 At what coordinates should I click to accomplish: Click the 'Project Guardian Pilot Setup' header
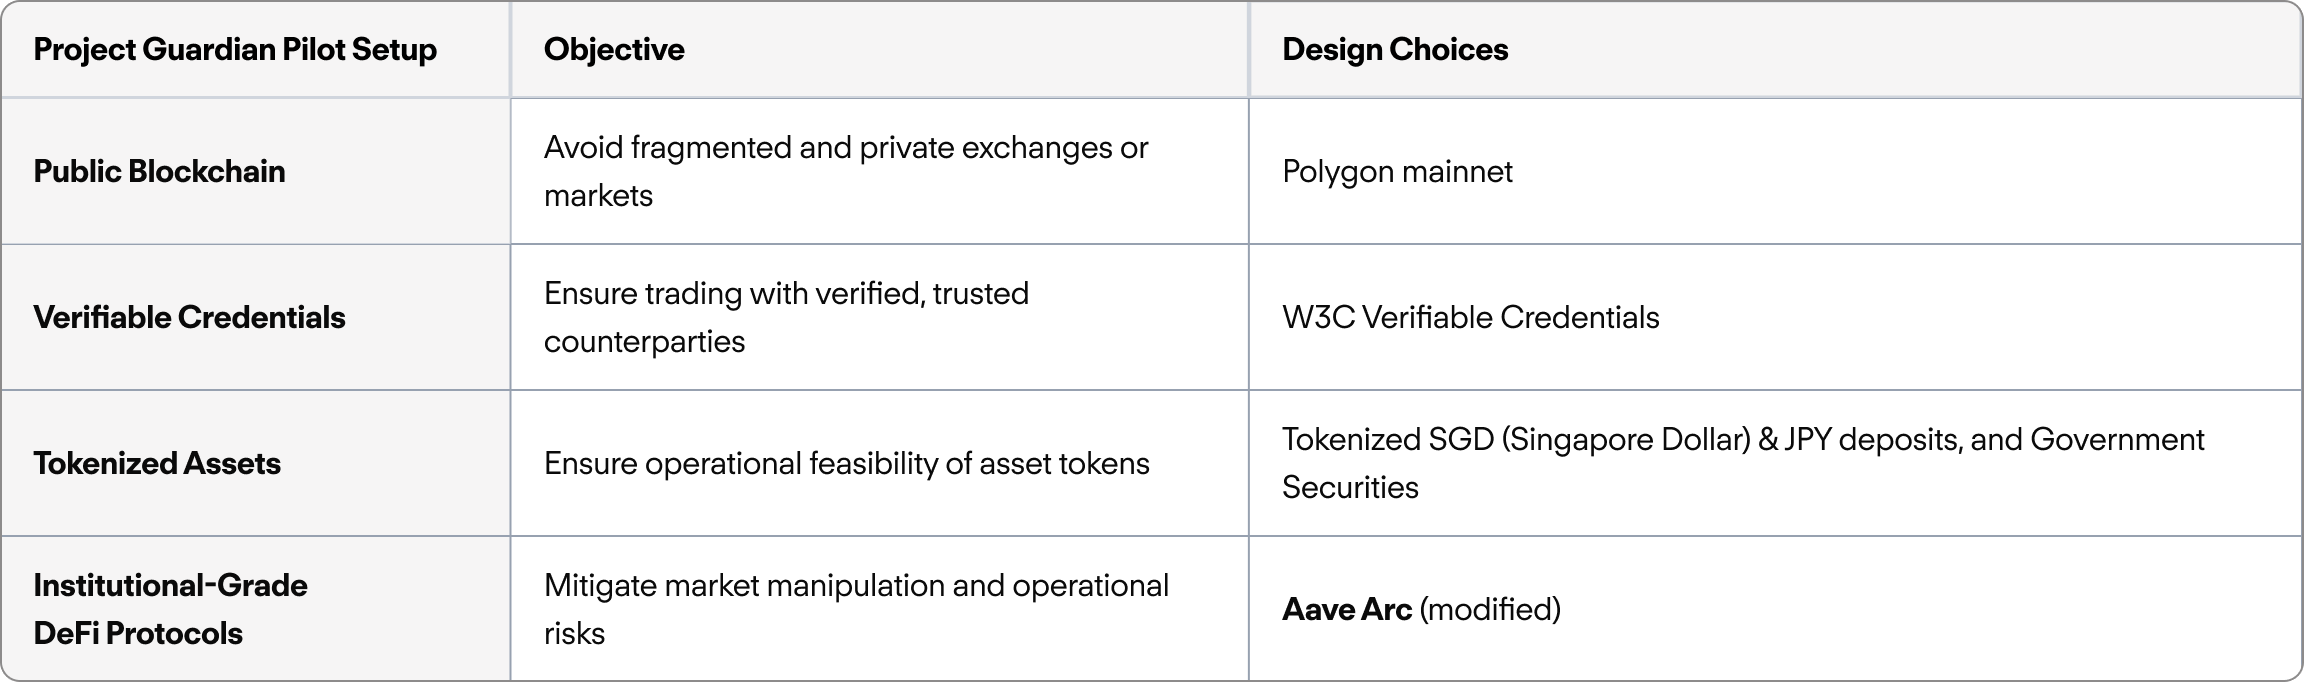tap(235, 50)
